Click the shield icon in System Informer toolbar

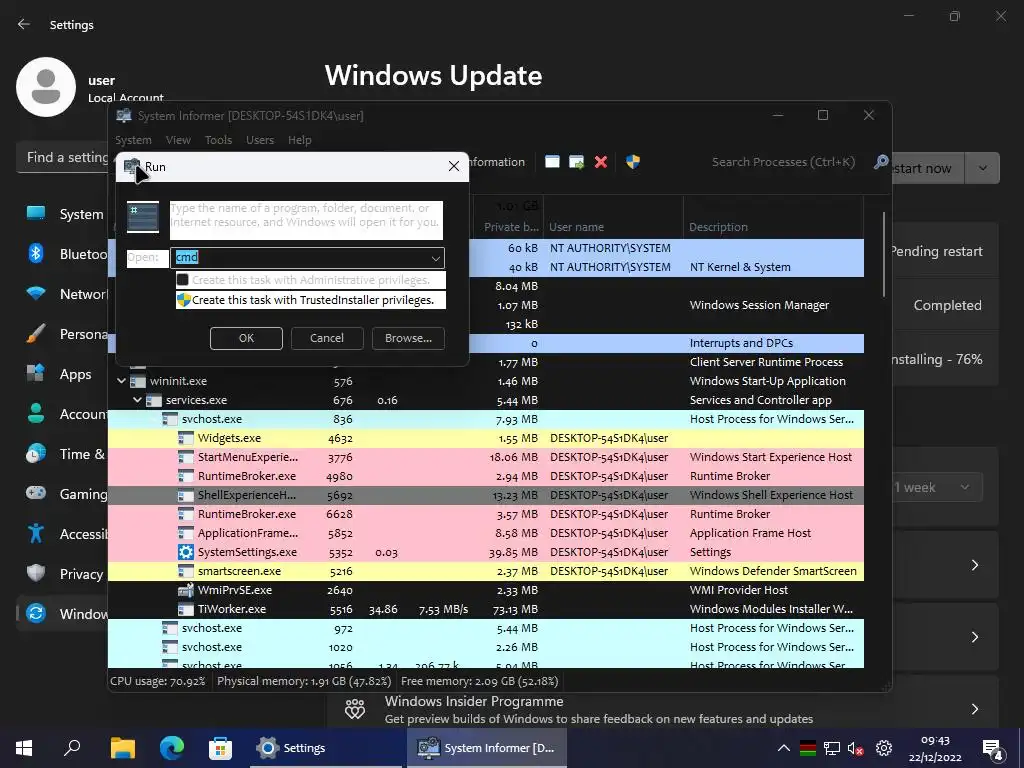tap(633, 161)
